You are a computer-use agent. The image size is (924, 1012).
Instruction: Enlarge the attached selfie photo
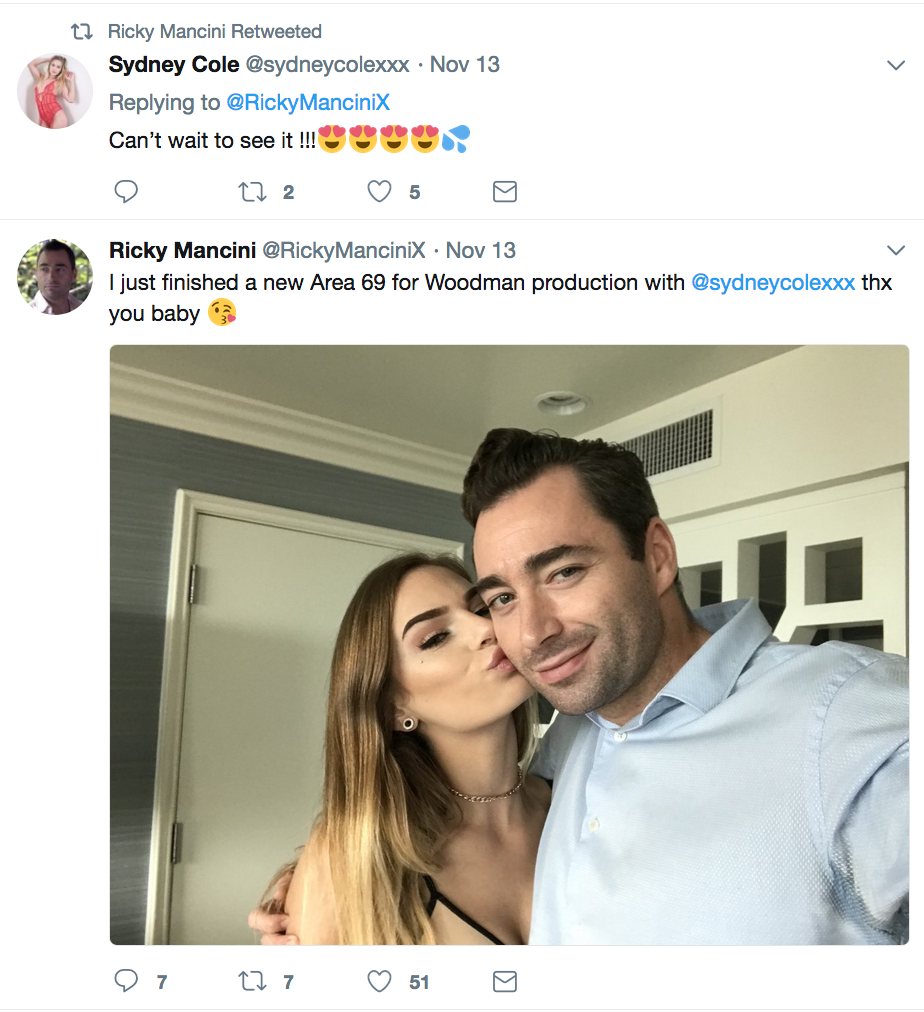tap(509, 645)
